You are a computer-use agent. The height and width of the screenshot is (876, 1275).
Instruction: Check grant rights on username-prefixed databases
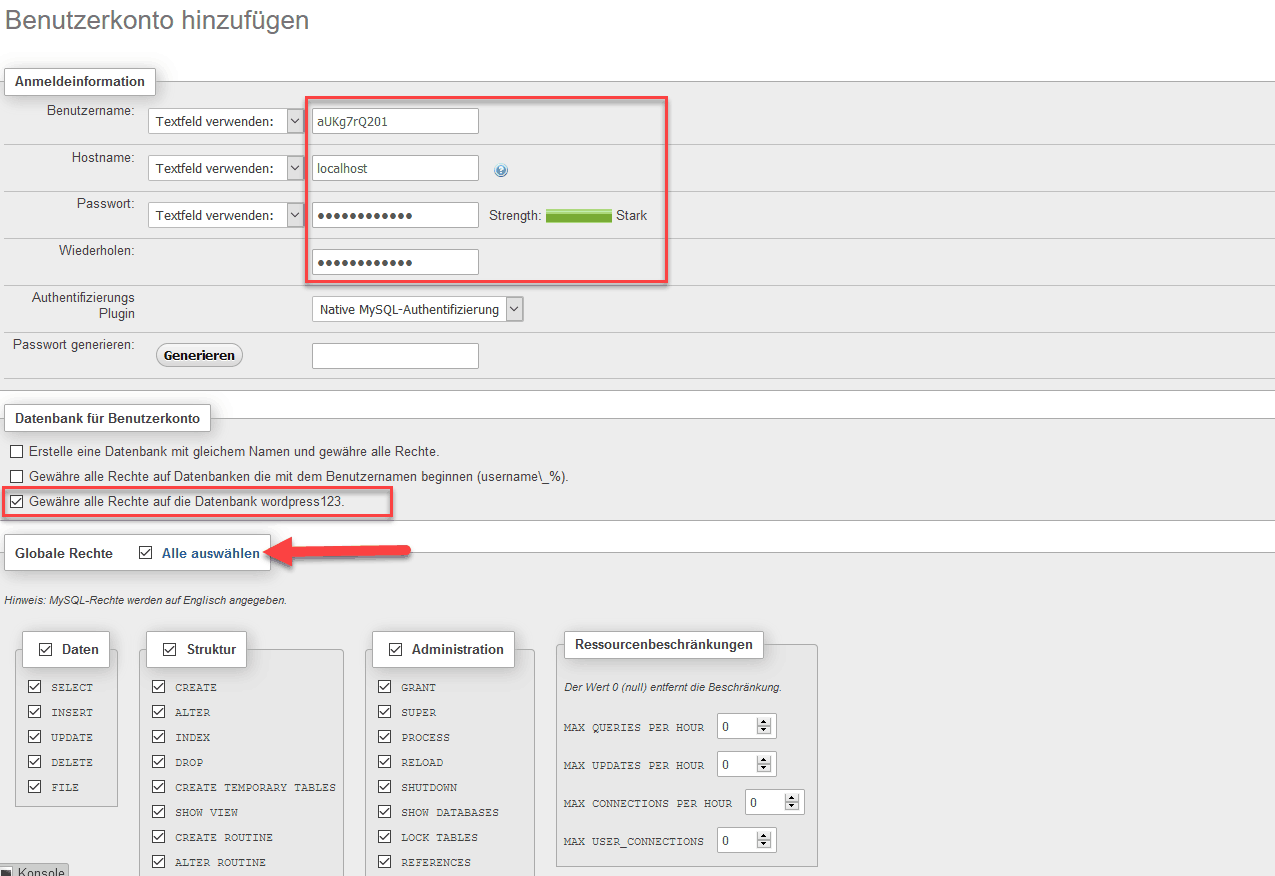(x=16, y=477)
